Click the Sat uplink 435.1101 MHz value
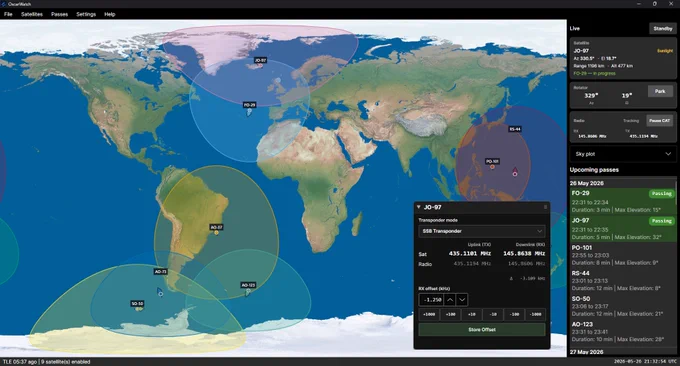680x366 pixels. pyautogui.click(x=470, y=254)
